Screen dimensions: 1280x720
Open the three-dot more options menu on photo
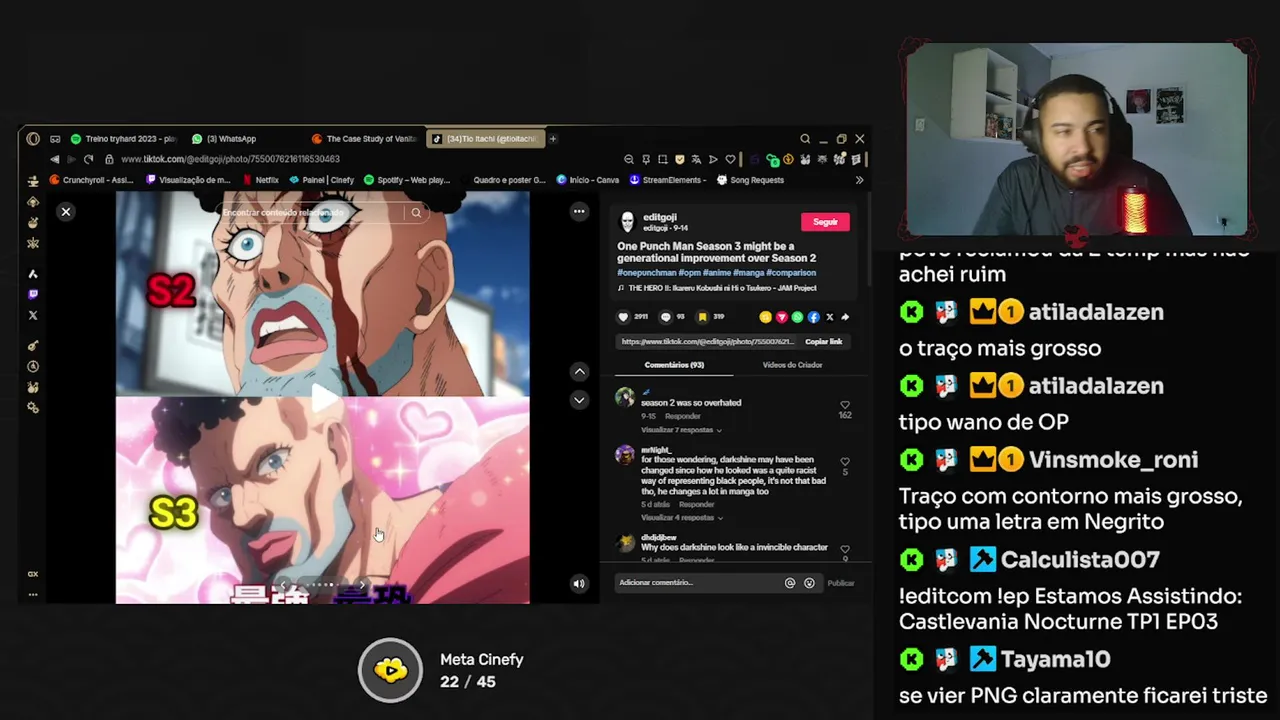point(579,212)
